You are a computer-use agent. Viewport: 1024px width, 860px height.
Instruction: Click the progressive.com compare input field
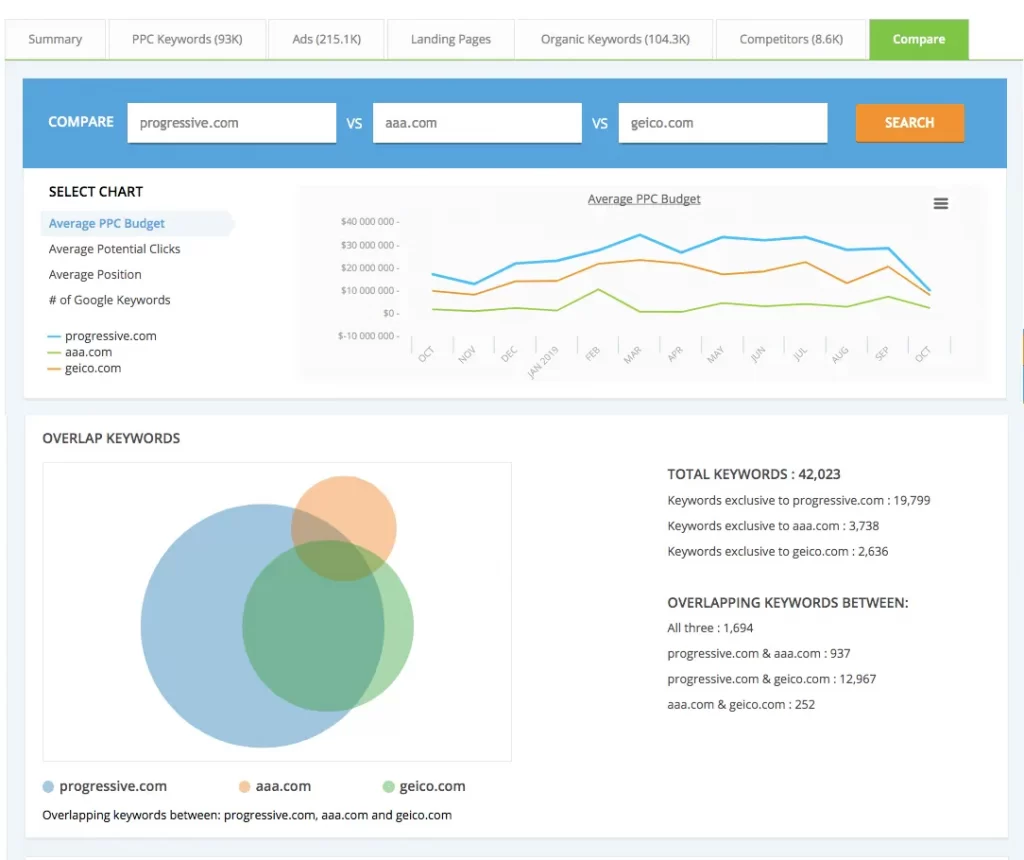pos(232,123)
